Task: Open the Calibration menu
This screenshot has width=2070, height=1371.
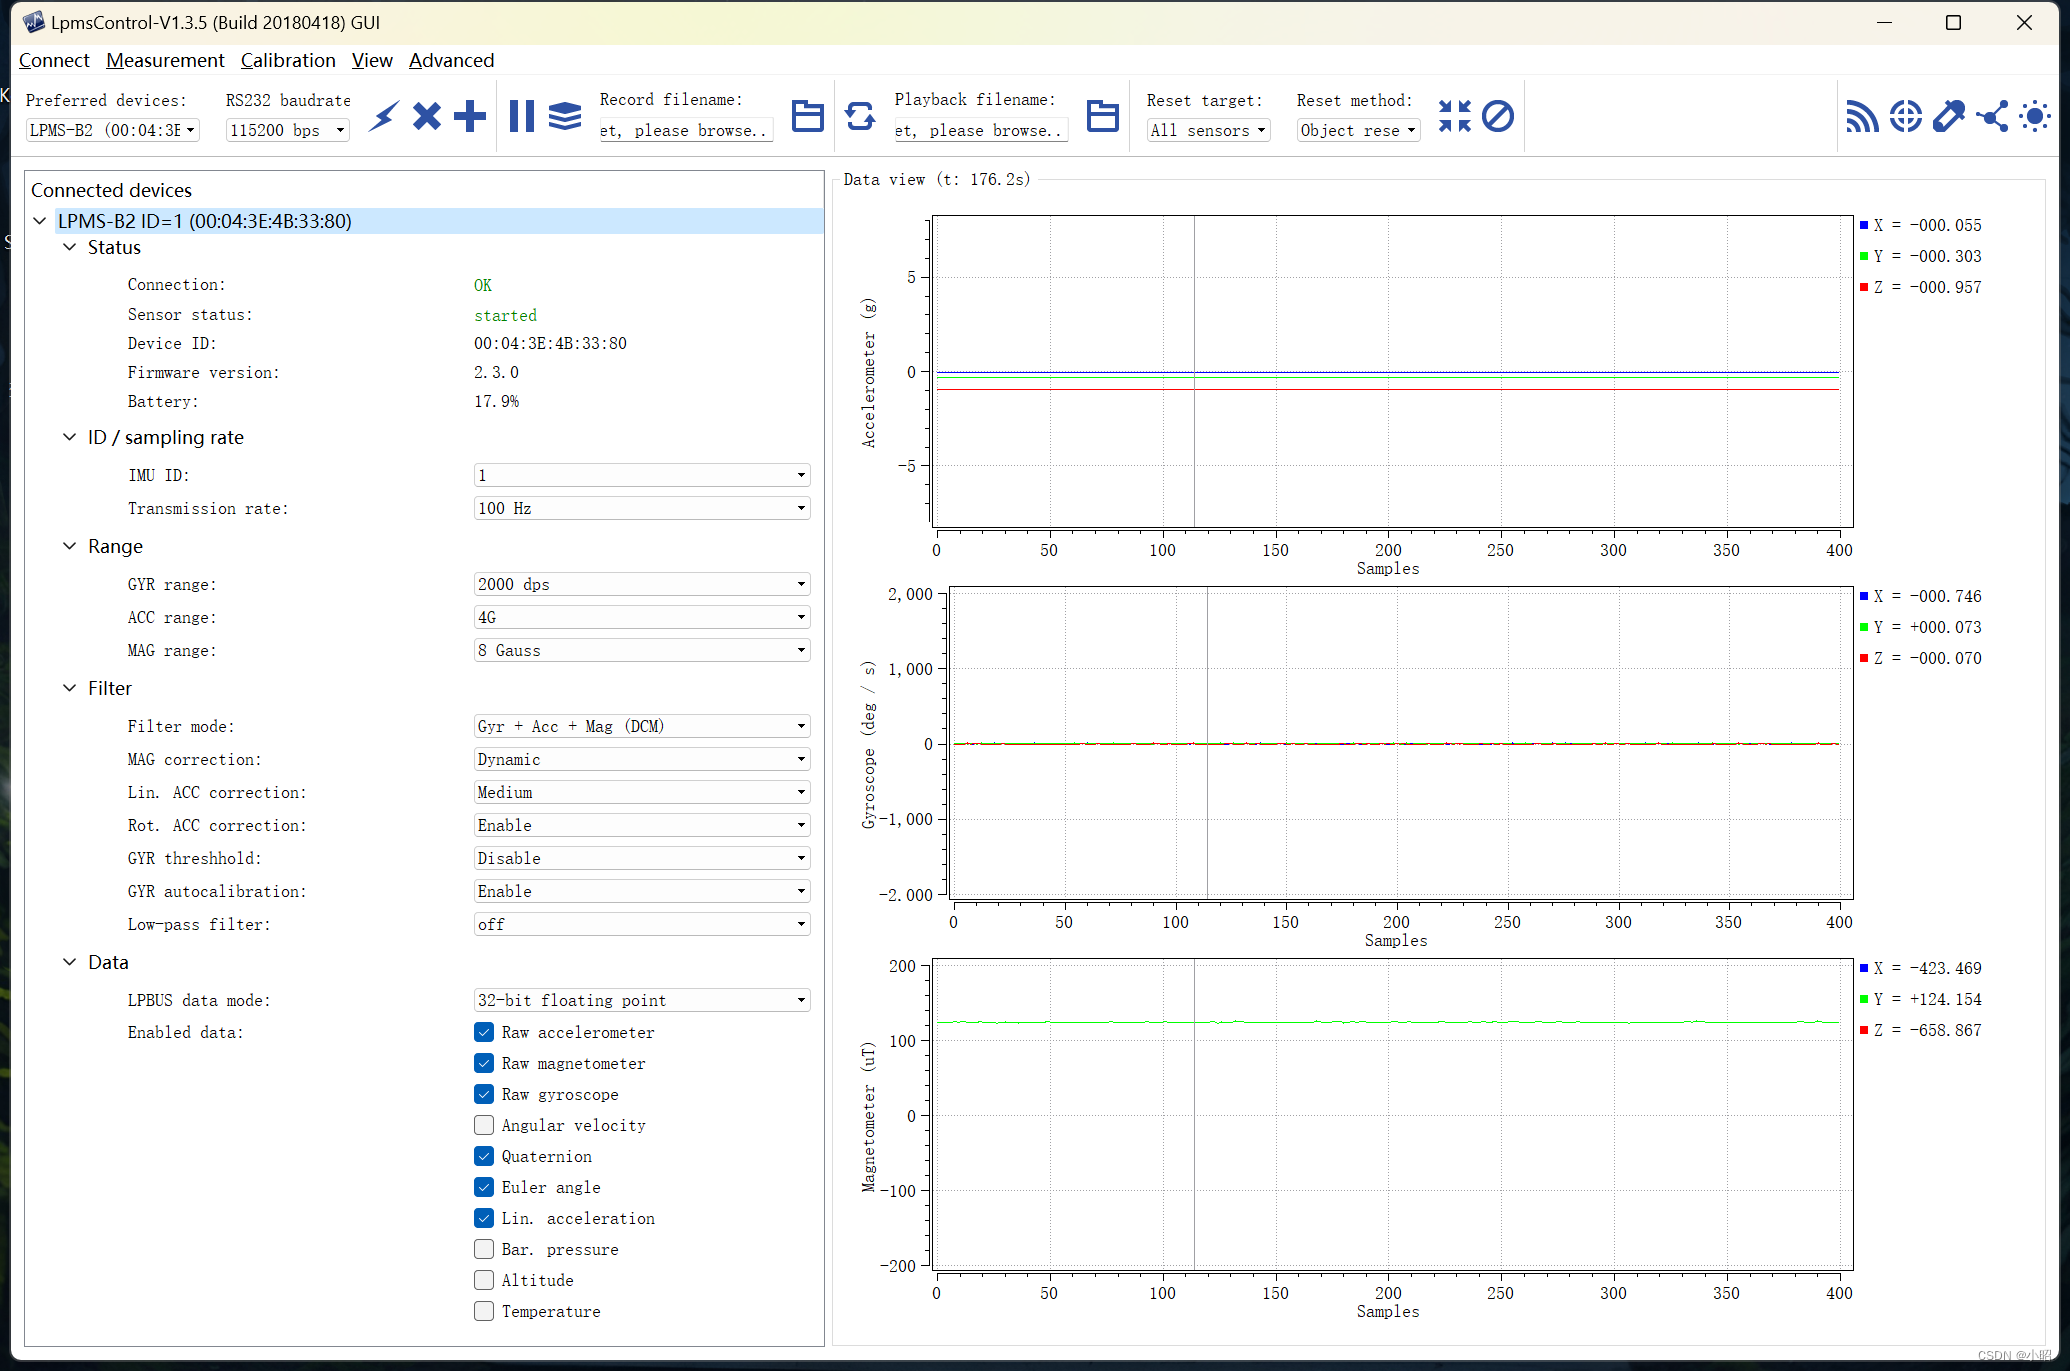Action: pyautogui.click(x=288, y=60)
